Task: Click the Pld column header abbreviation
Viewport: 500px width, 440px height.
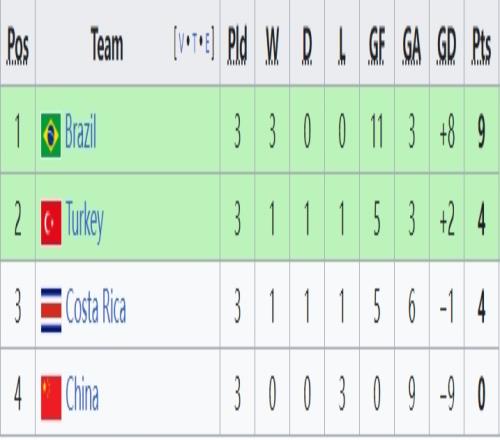Action: pyautogui.click(x=237, y=45)
